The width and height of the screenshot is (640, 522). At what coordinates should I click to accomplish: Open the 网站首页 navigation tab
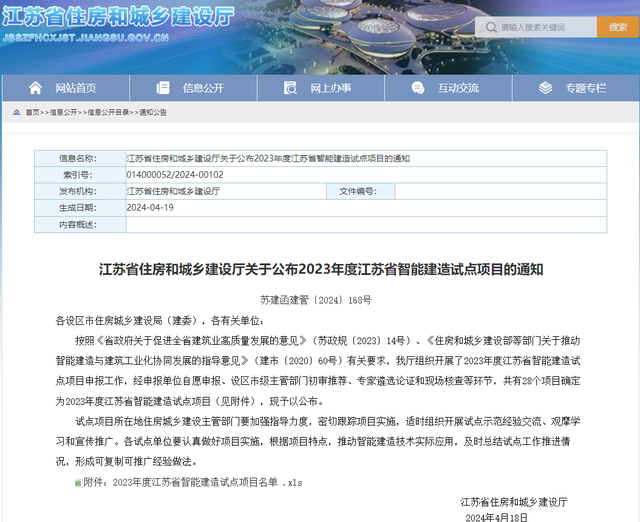[76, 88]
